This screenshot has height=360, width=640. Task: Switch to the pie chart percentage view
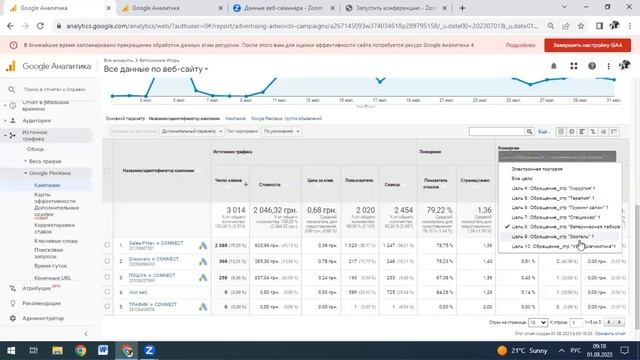click(572, 131)
